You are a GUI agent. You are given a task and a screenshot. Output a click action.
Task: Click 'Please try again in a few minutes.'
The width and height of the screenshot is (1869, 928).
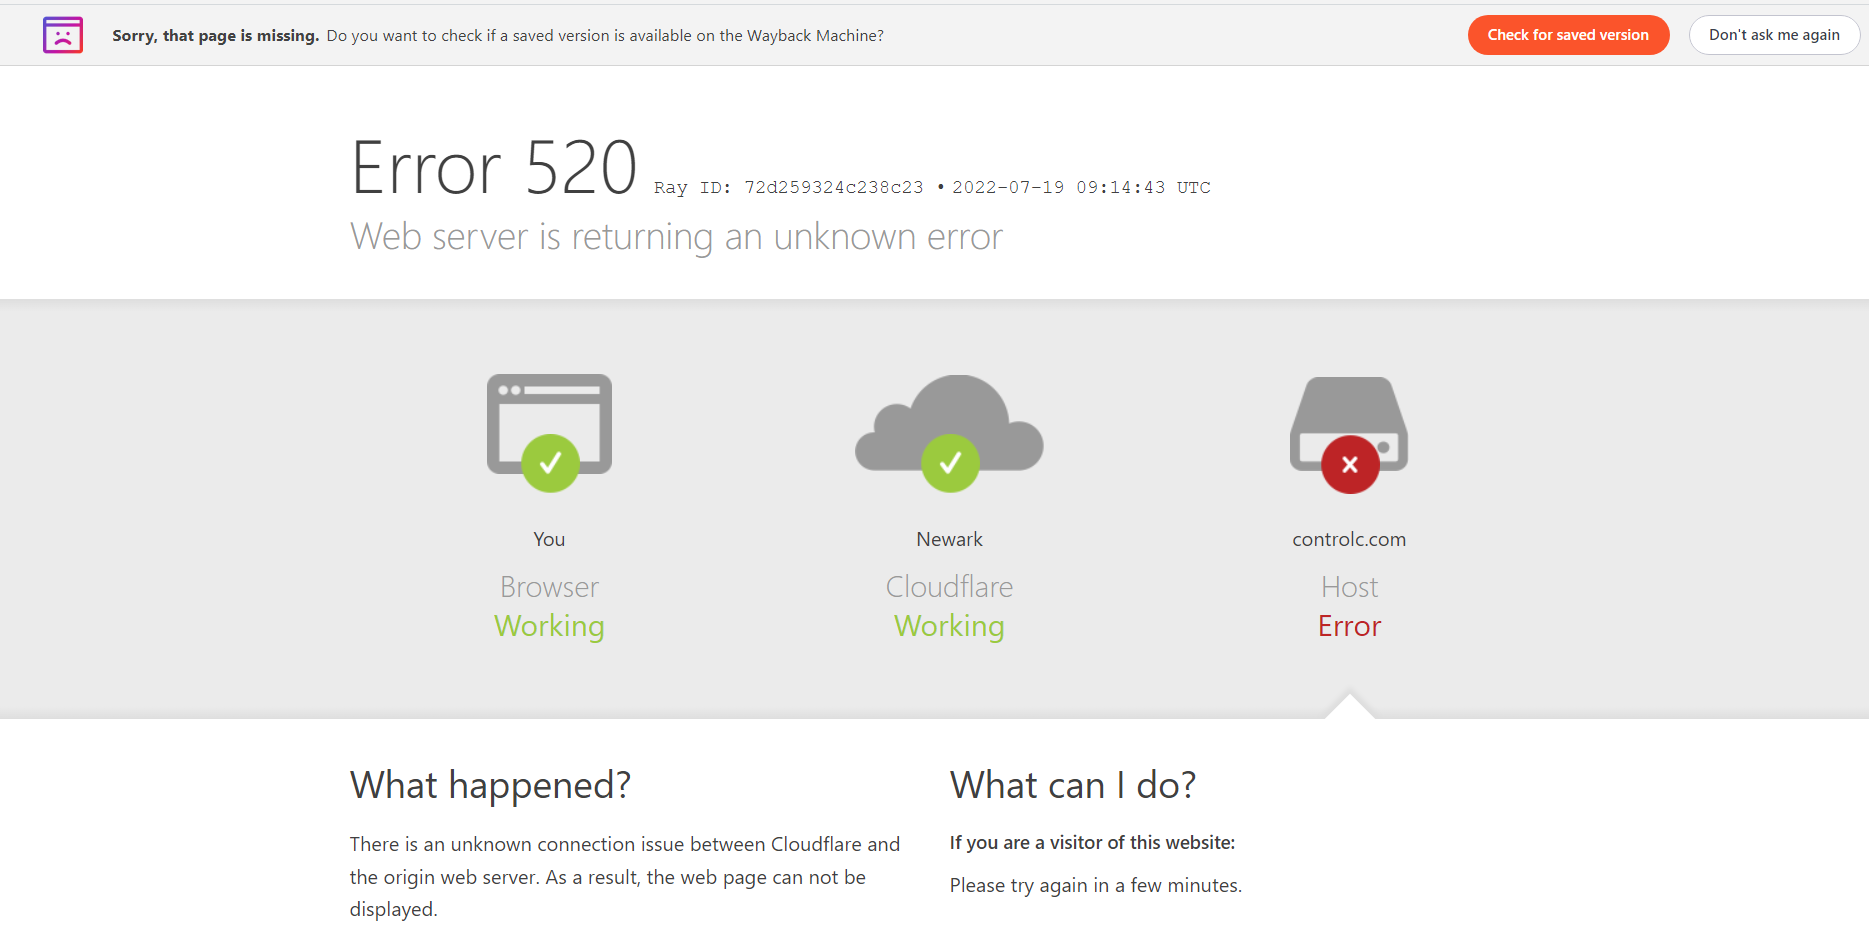click(x=1095, y=886)
